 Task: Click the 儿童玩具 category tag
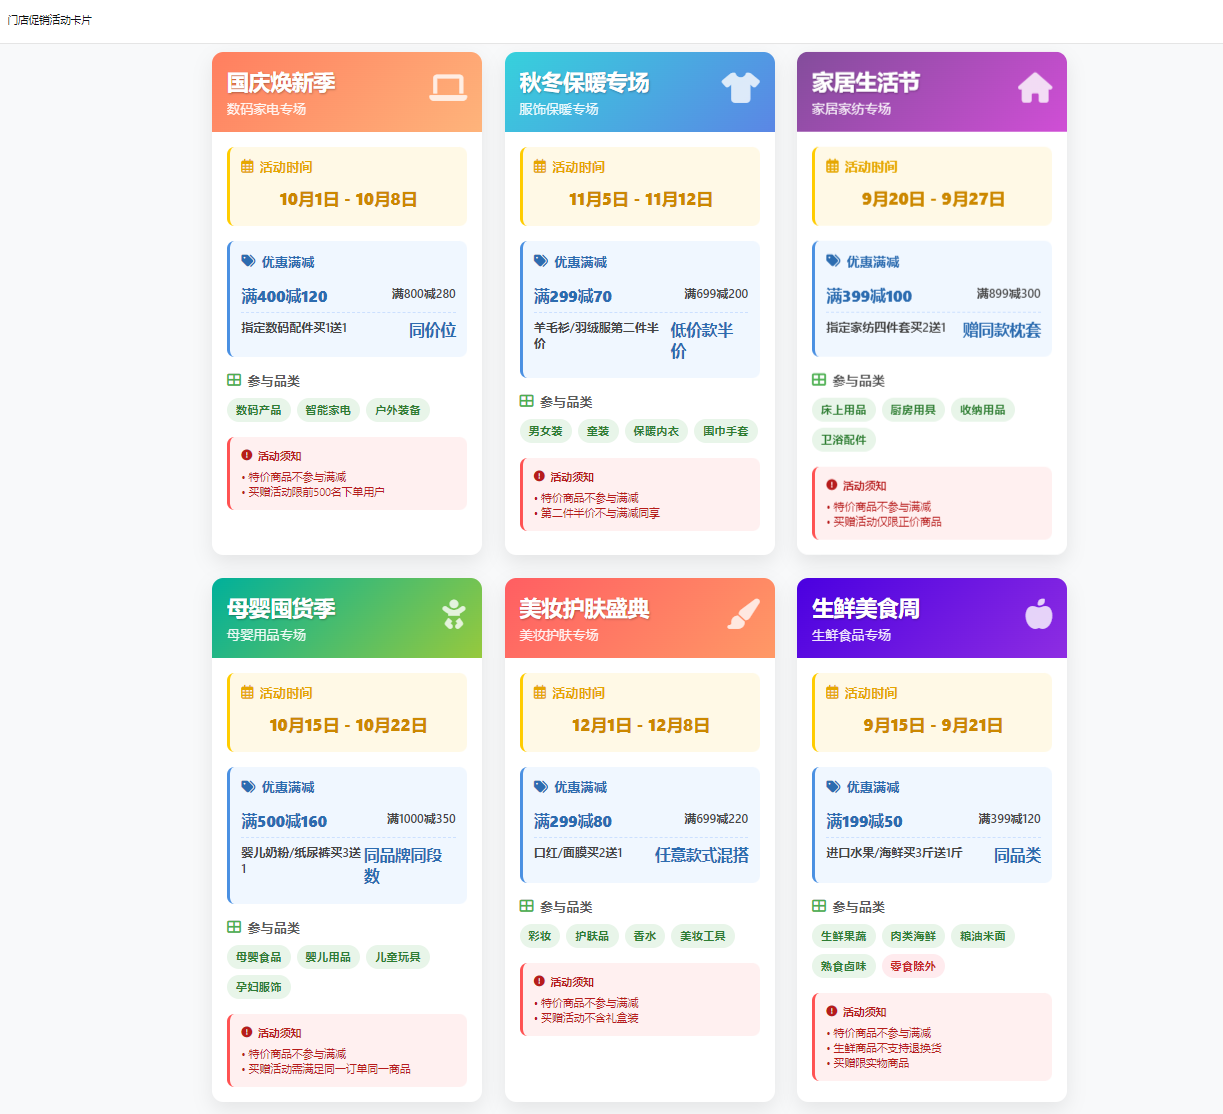(397, 957)
